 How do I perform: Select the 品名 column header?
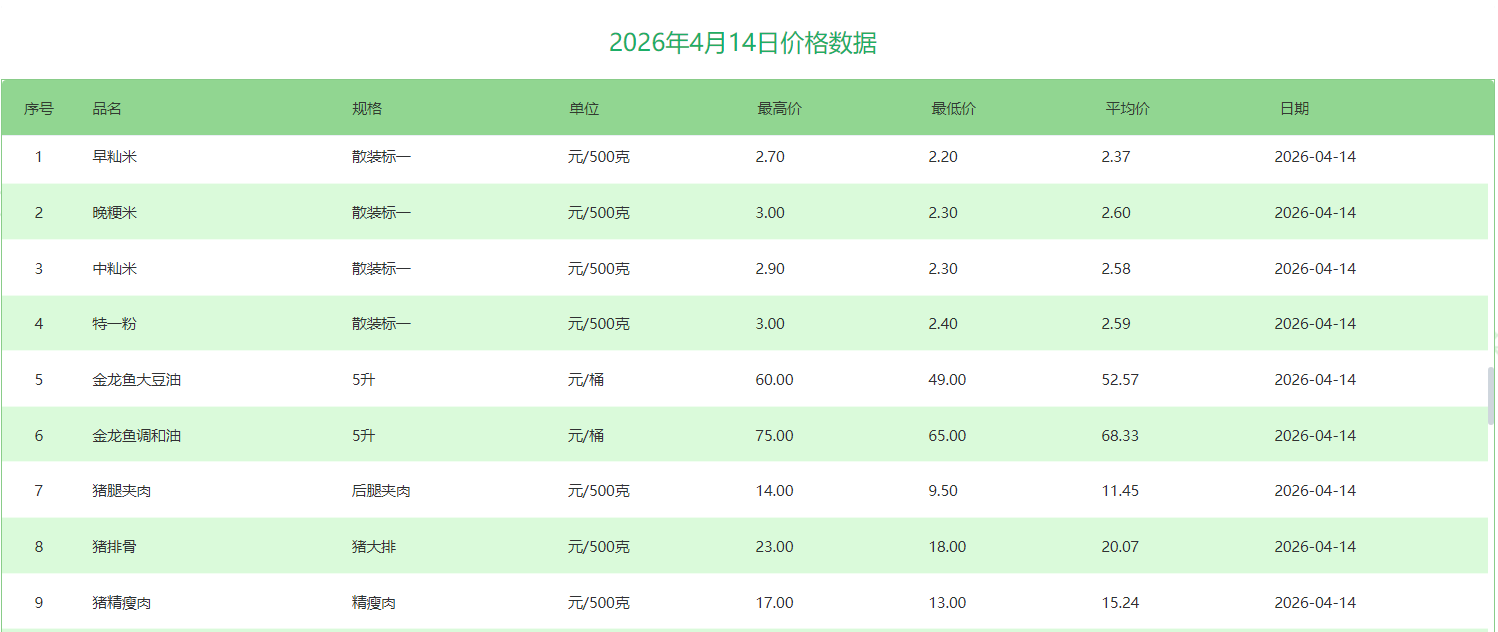107,109
